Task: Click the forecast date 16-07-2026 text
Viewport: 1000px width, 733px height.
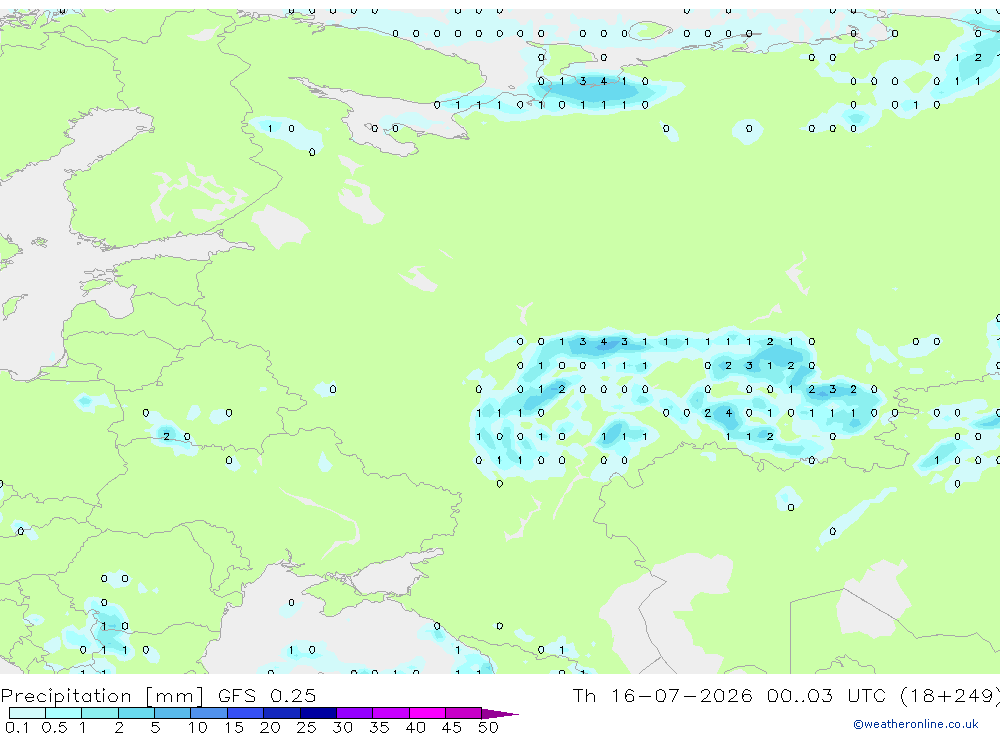Action: point(681,696)
